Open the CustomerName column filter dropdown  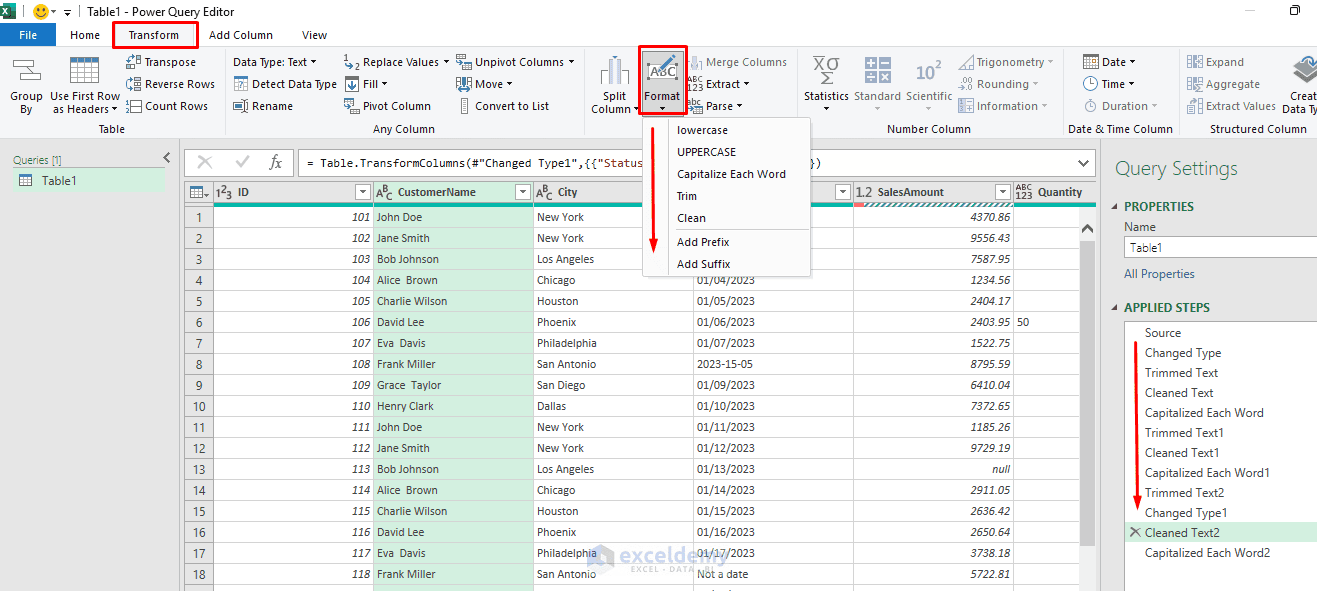pyautogui.click(x=522, y=192)
